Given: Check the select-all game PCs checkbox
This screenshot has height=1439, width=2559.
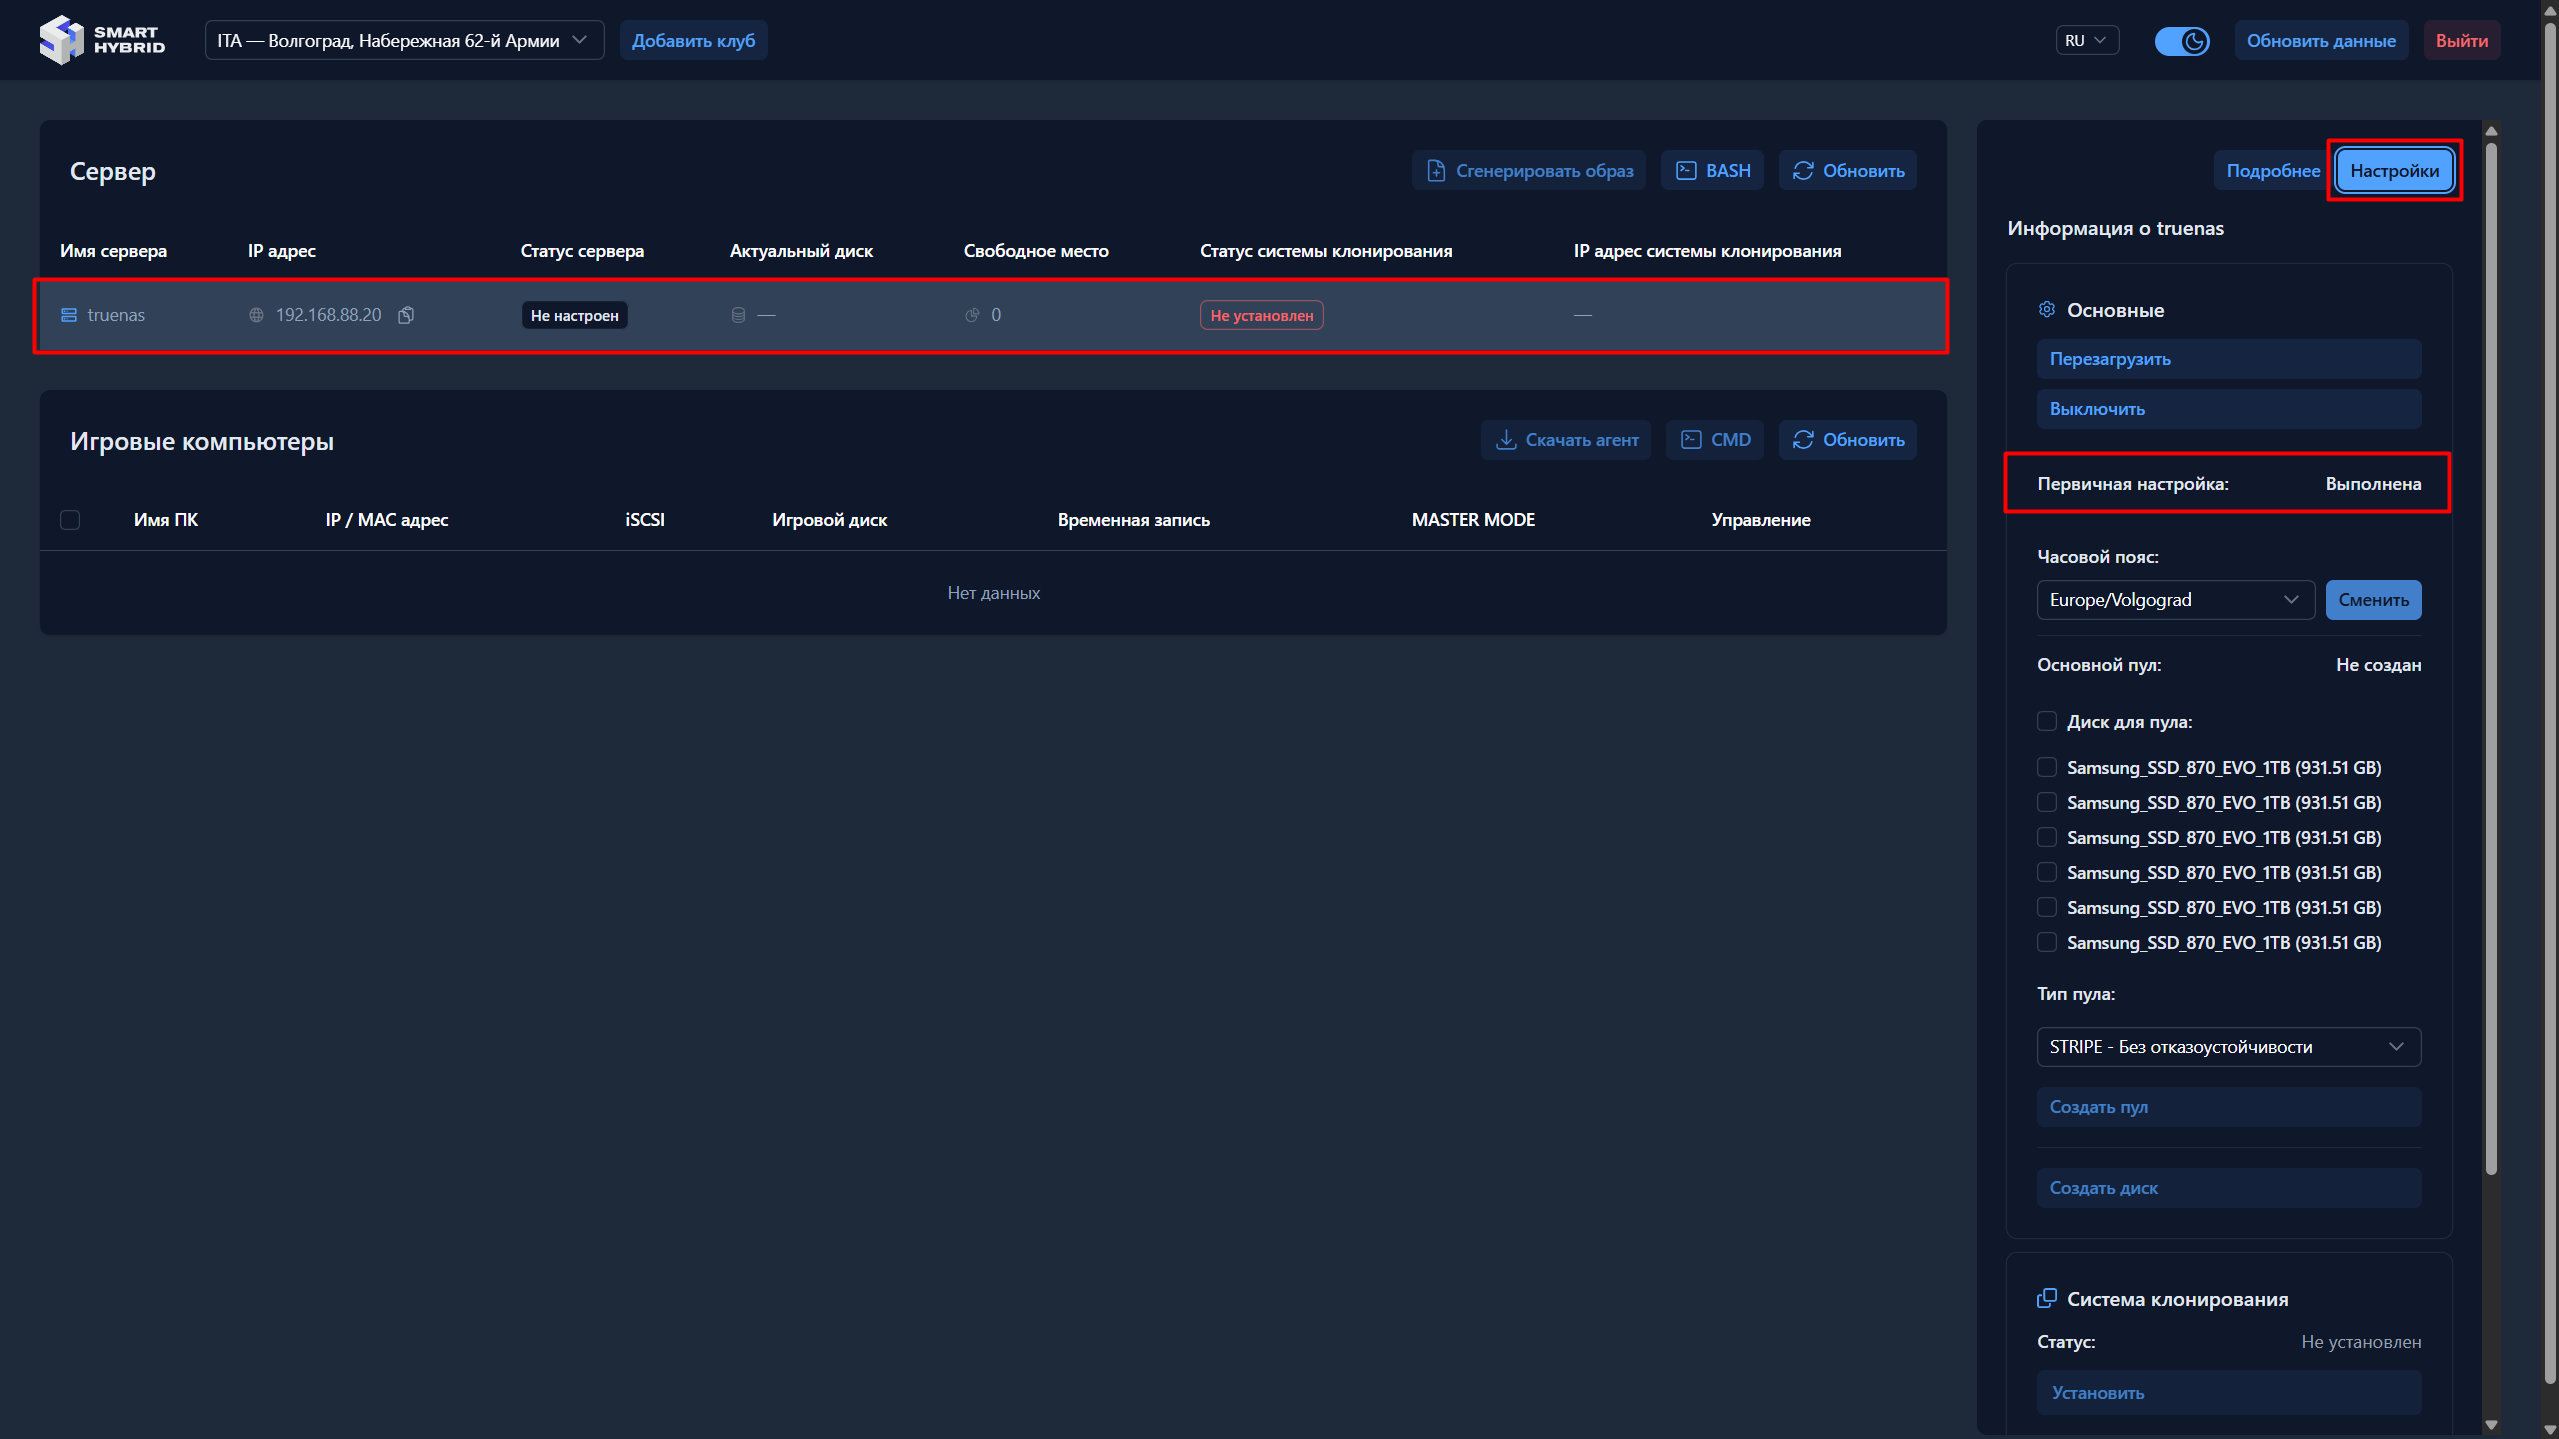Looking at the screenshot, I should pos(70,520).
